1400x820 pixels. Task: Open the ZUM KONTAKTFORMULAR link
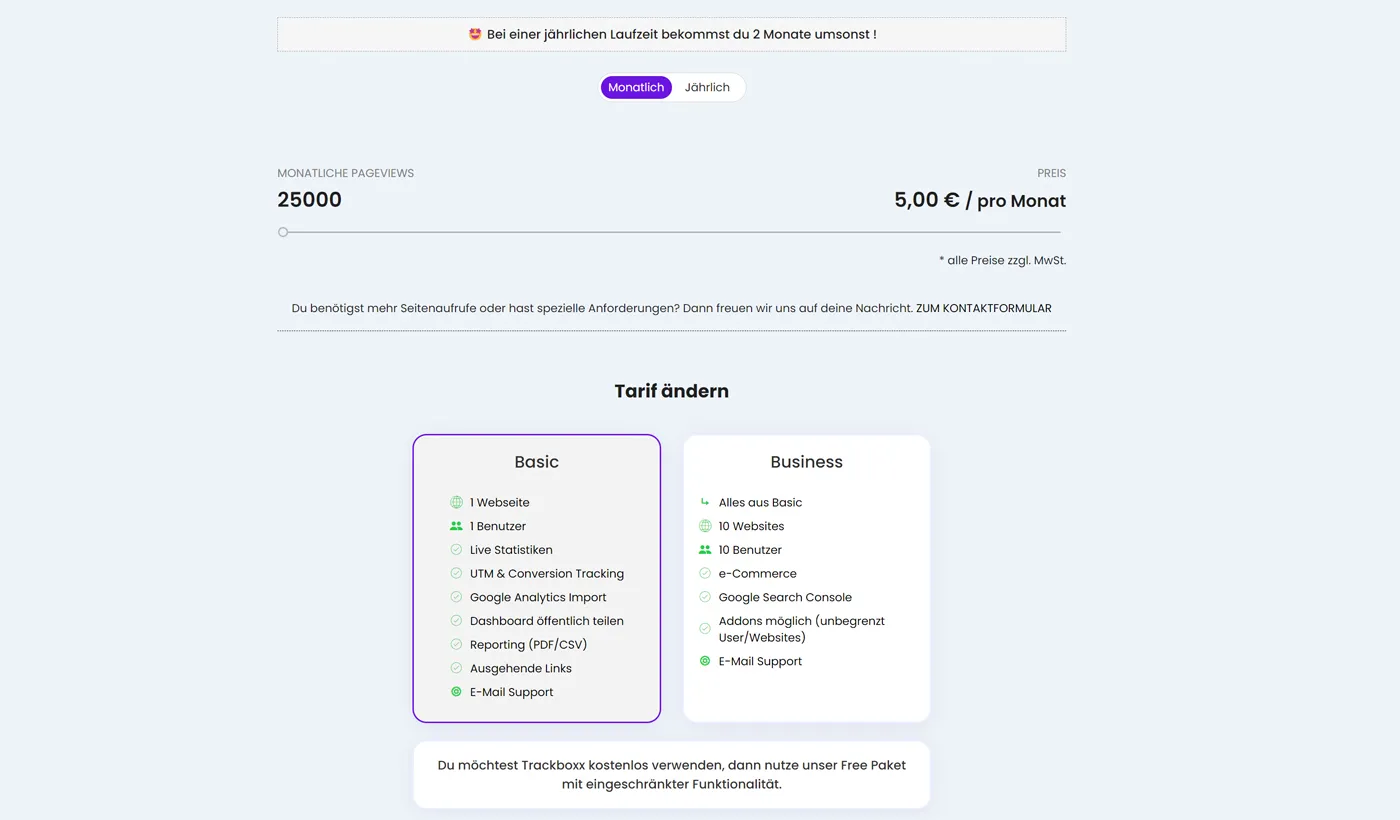click(x=983, y=308)
